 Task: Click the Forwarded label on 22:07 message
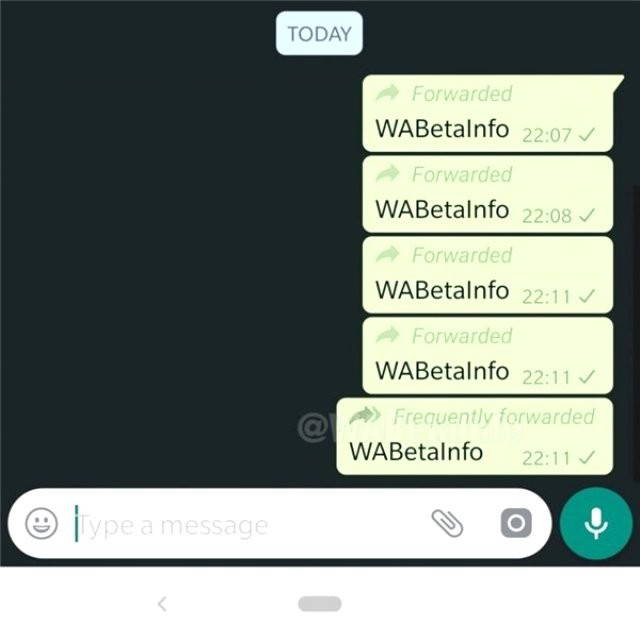pyautogui.click(x=462, y=94)
